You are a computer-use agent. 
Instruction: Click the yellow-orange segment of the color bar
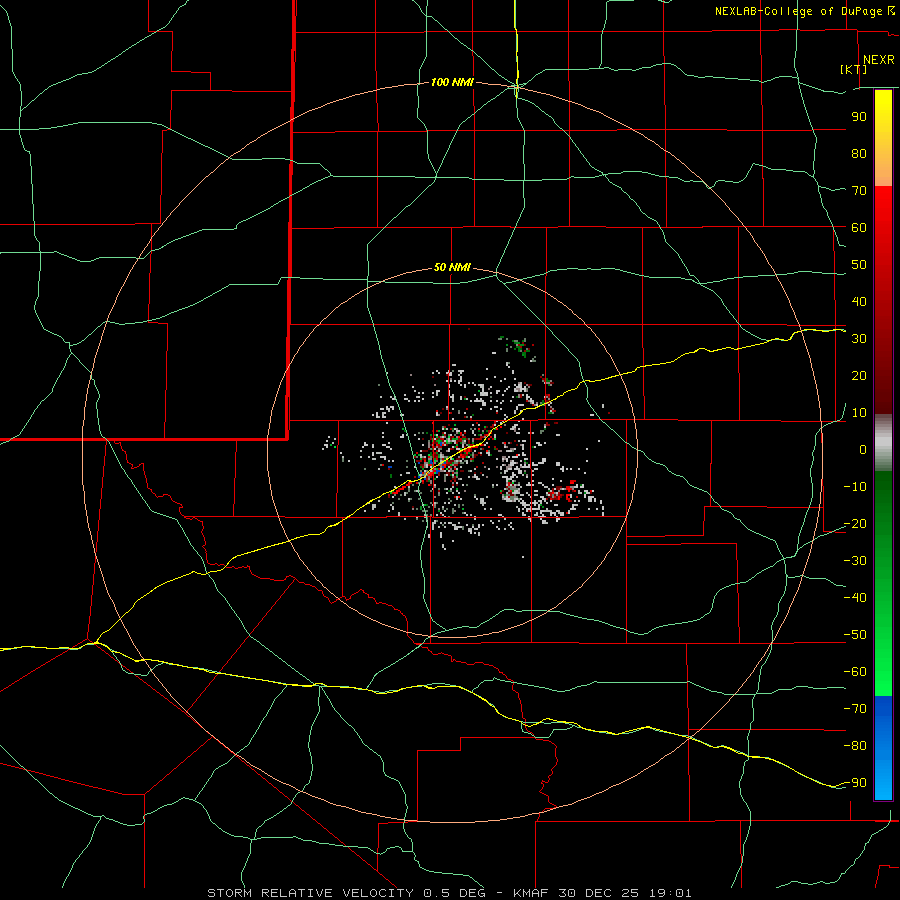[883, 138]
